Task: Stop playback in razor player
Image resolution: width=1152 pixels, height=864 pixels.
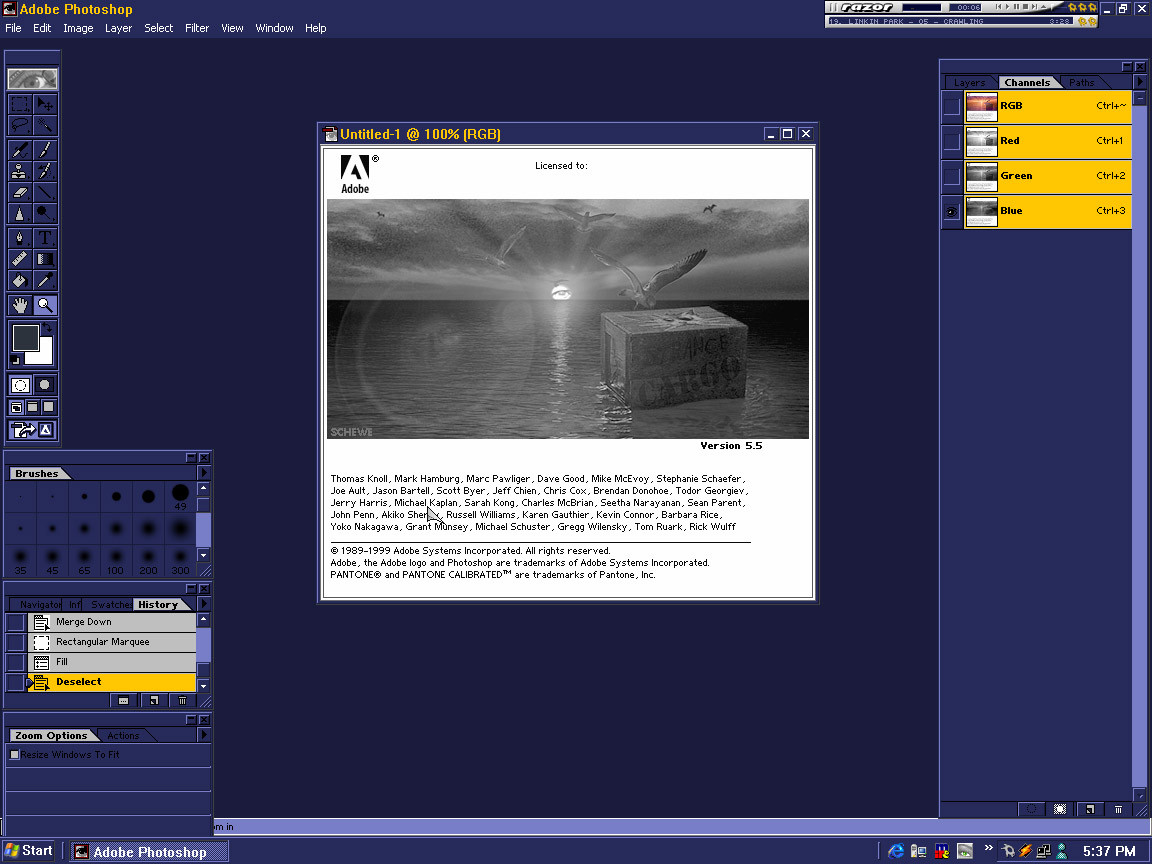Action: coord(1025,7)
